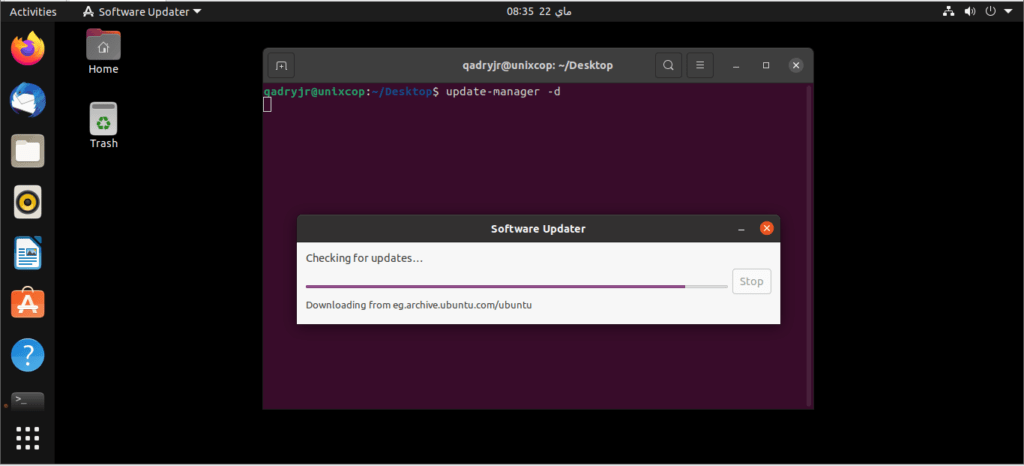Open the Home folder desktop icon

(x=103, y=52)
